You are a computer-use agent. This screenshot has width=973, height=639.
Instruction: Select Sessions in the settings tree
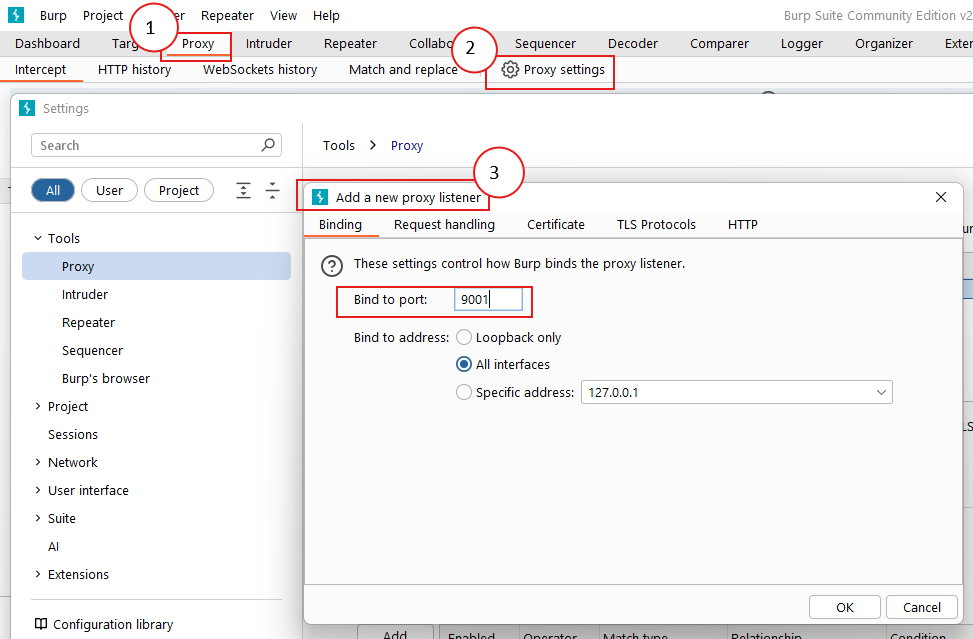(73, 434)
